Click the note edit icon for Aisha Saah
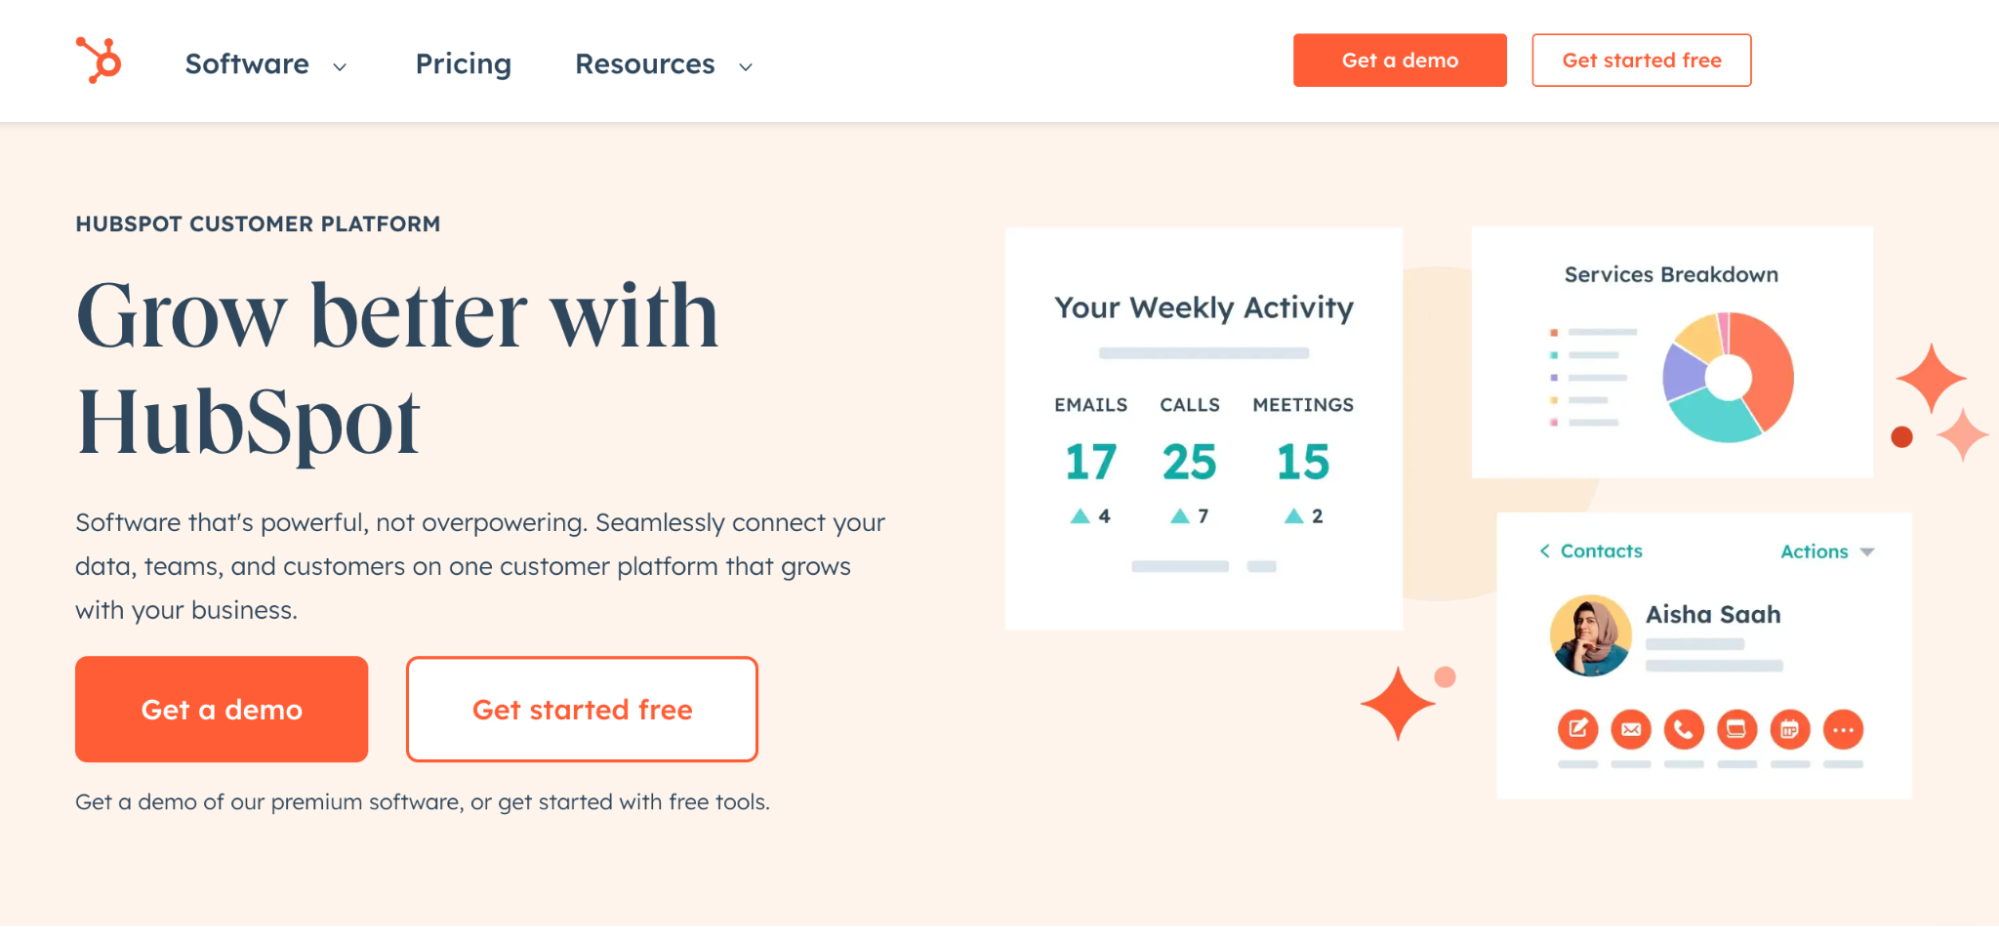 pyautogui.click(x=1577, y=729)
